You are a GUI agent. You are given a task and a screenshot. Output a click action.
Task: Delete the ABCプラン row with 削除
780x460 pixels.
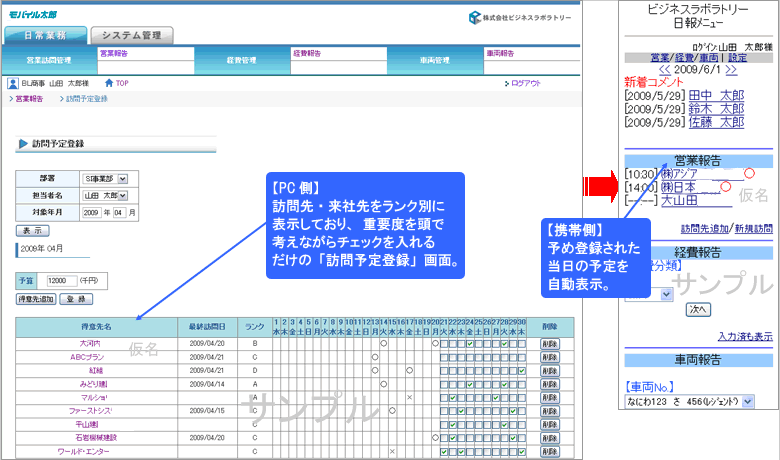(550, 357)
